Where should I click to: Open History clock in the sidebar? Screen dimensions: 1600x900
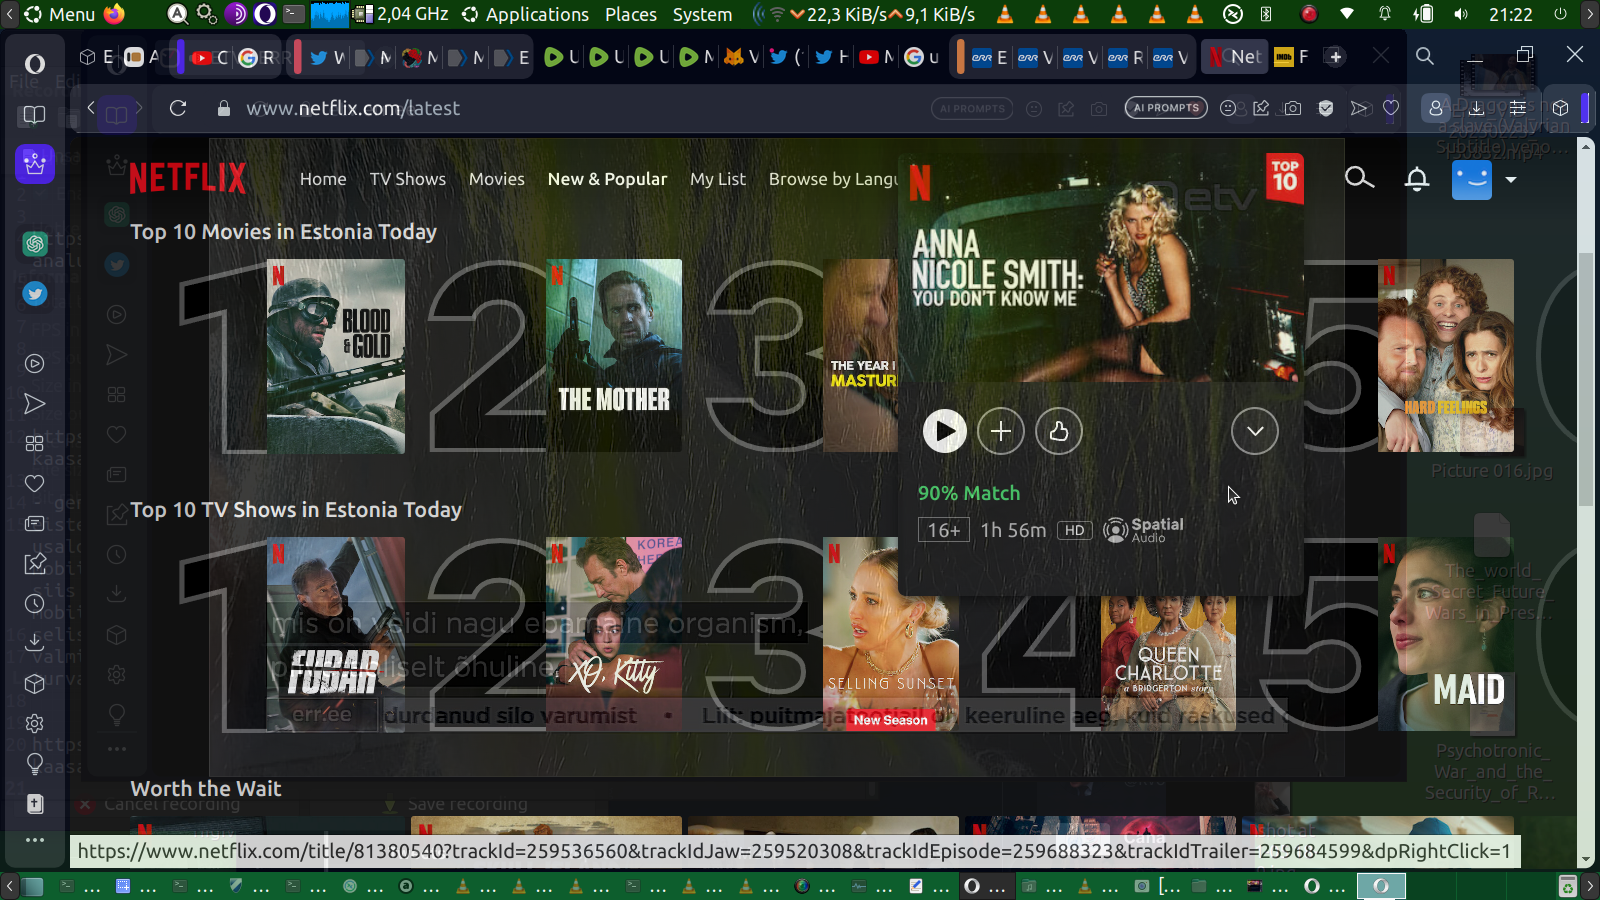tap(35, 604)
